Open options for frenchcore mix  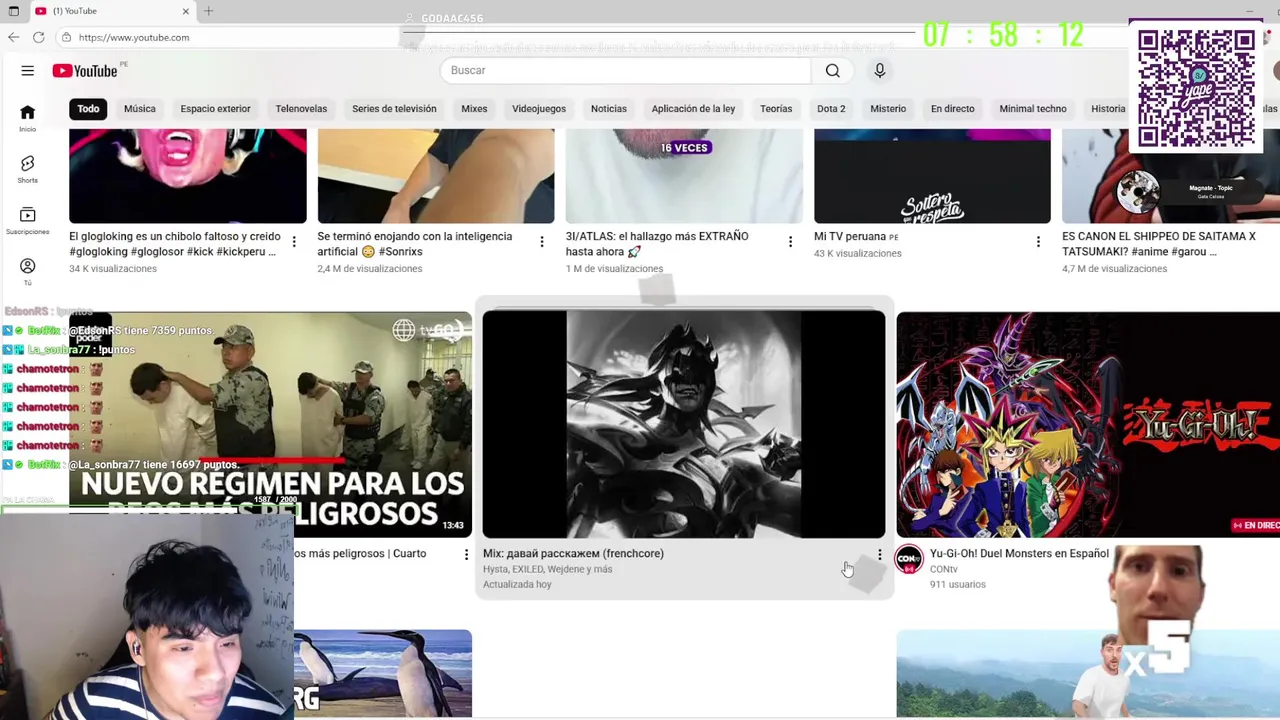(880, 554)
